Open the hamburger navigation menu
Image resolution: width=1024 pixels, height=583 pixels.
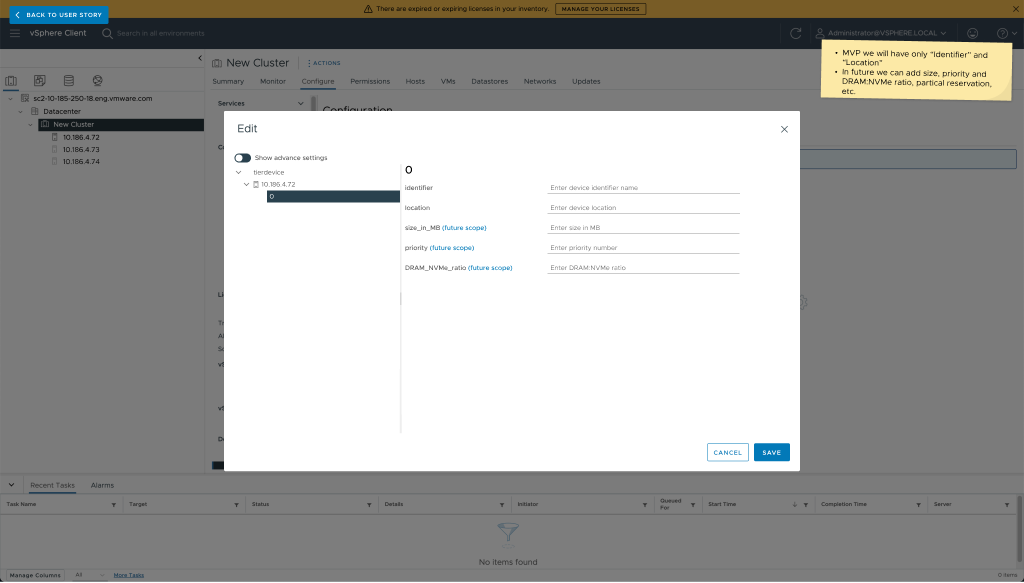(x=15, y=33)
